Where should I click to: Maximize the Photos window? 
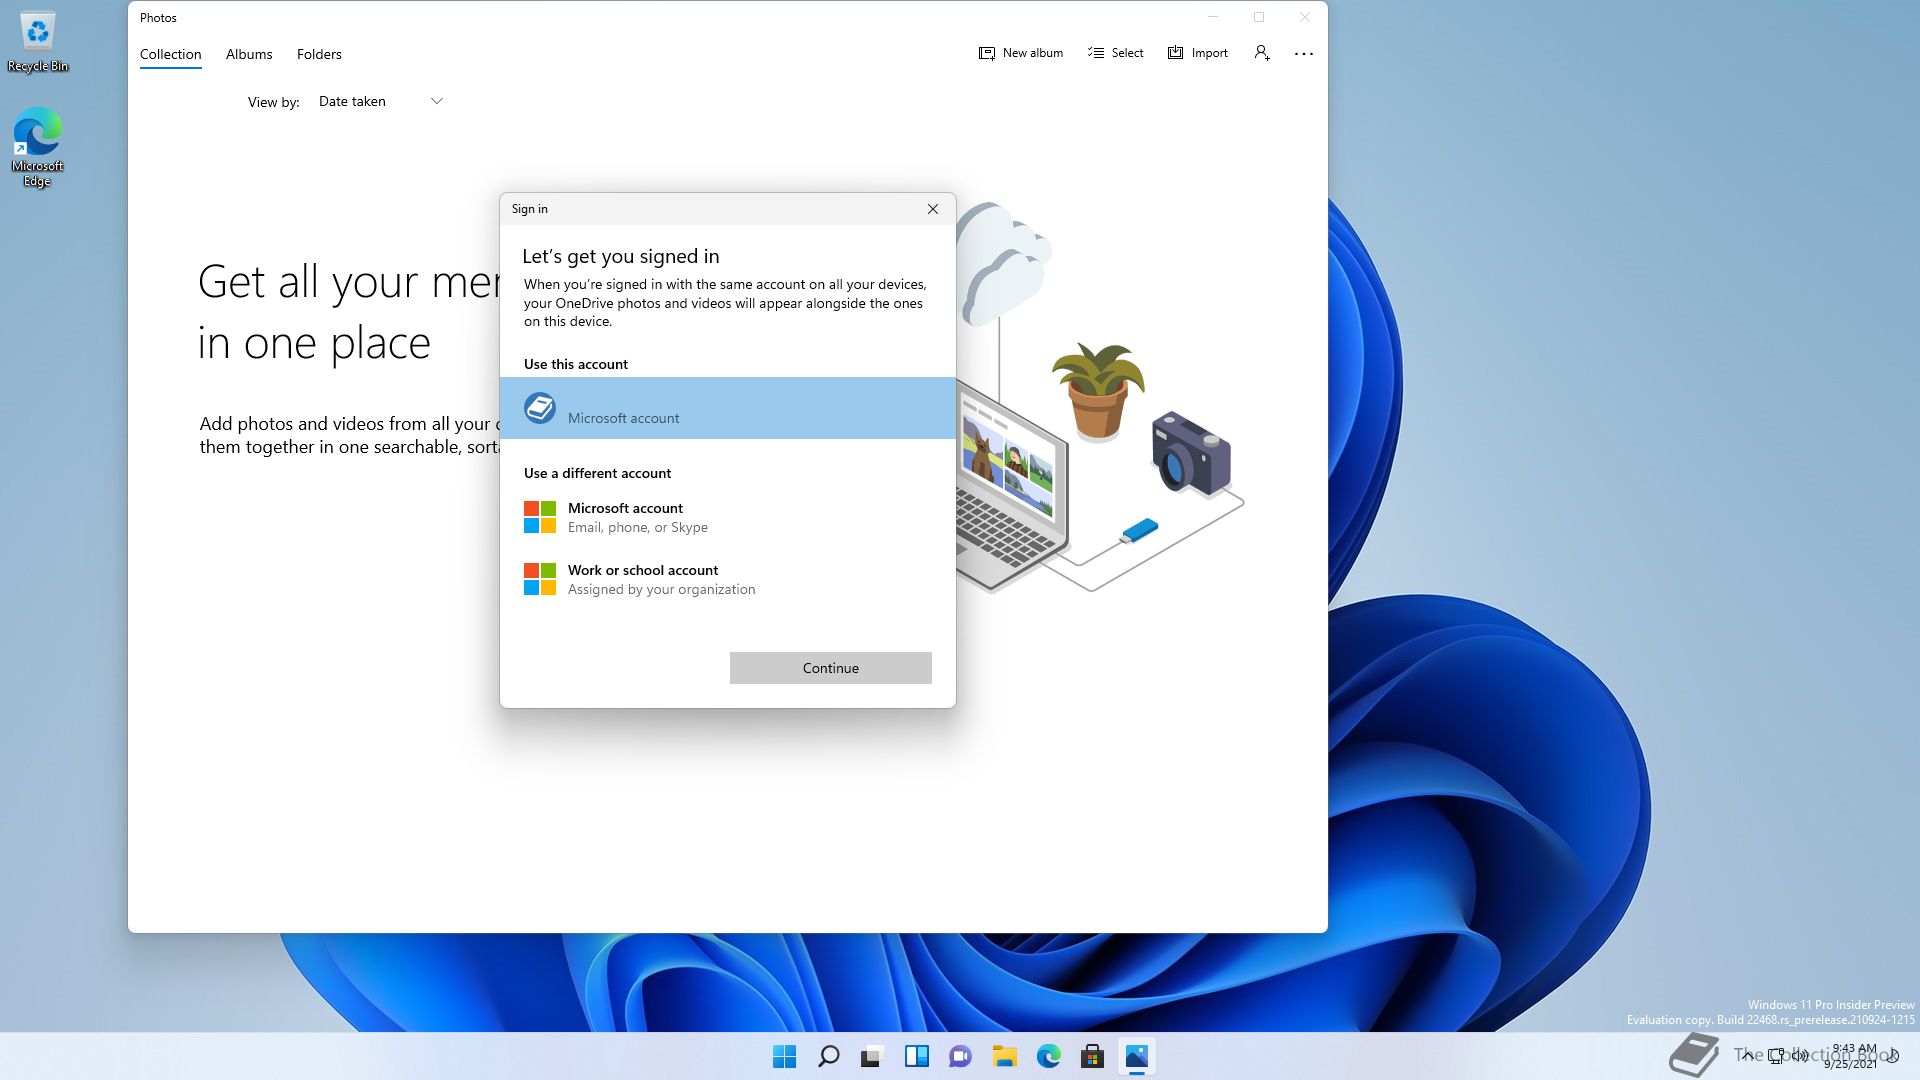1259,17
